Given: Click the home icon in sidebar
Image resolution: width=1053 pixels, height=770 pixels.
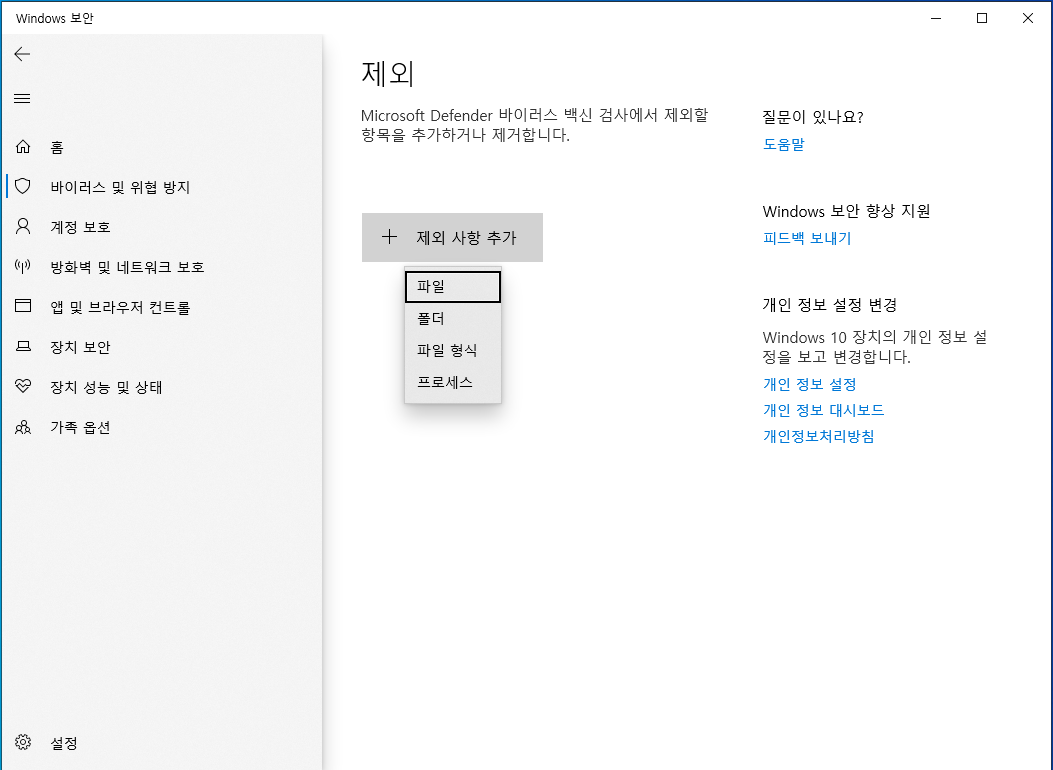Looking at the screenshot, I should click(23, 146).
